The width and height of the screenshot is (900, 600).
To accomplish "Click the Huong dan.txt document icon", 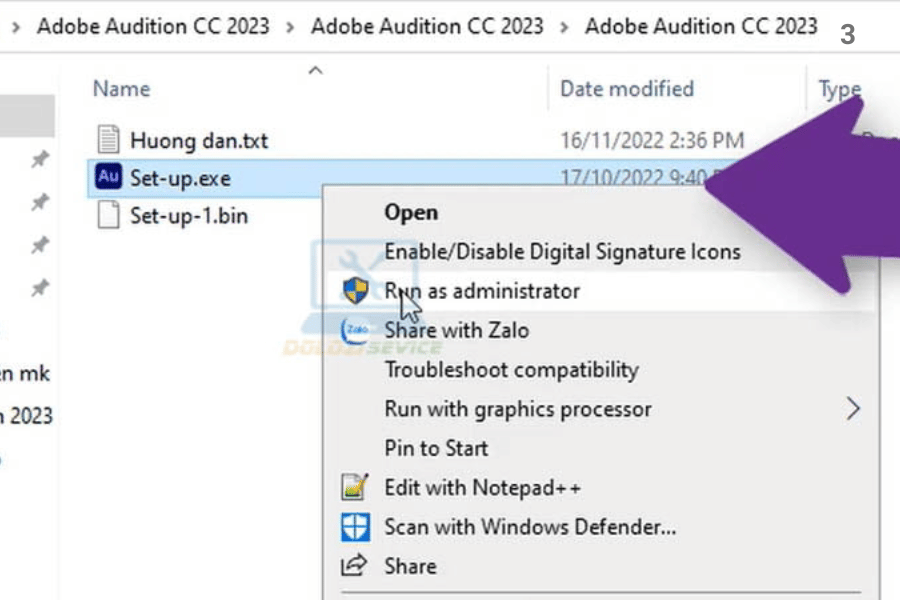I will pos(109,140).
